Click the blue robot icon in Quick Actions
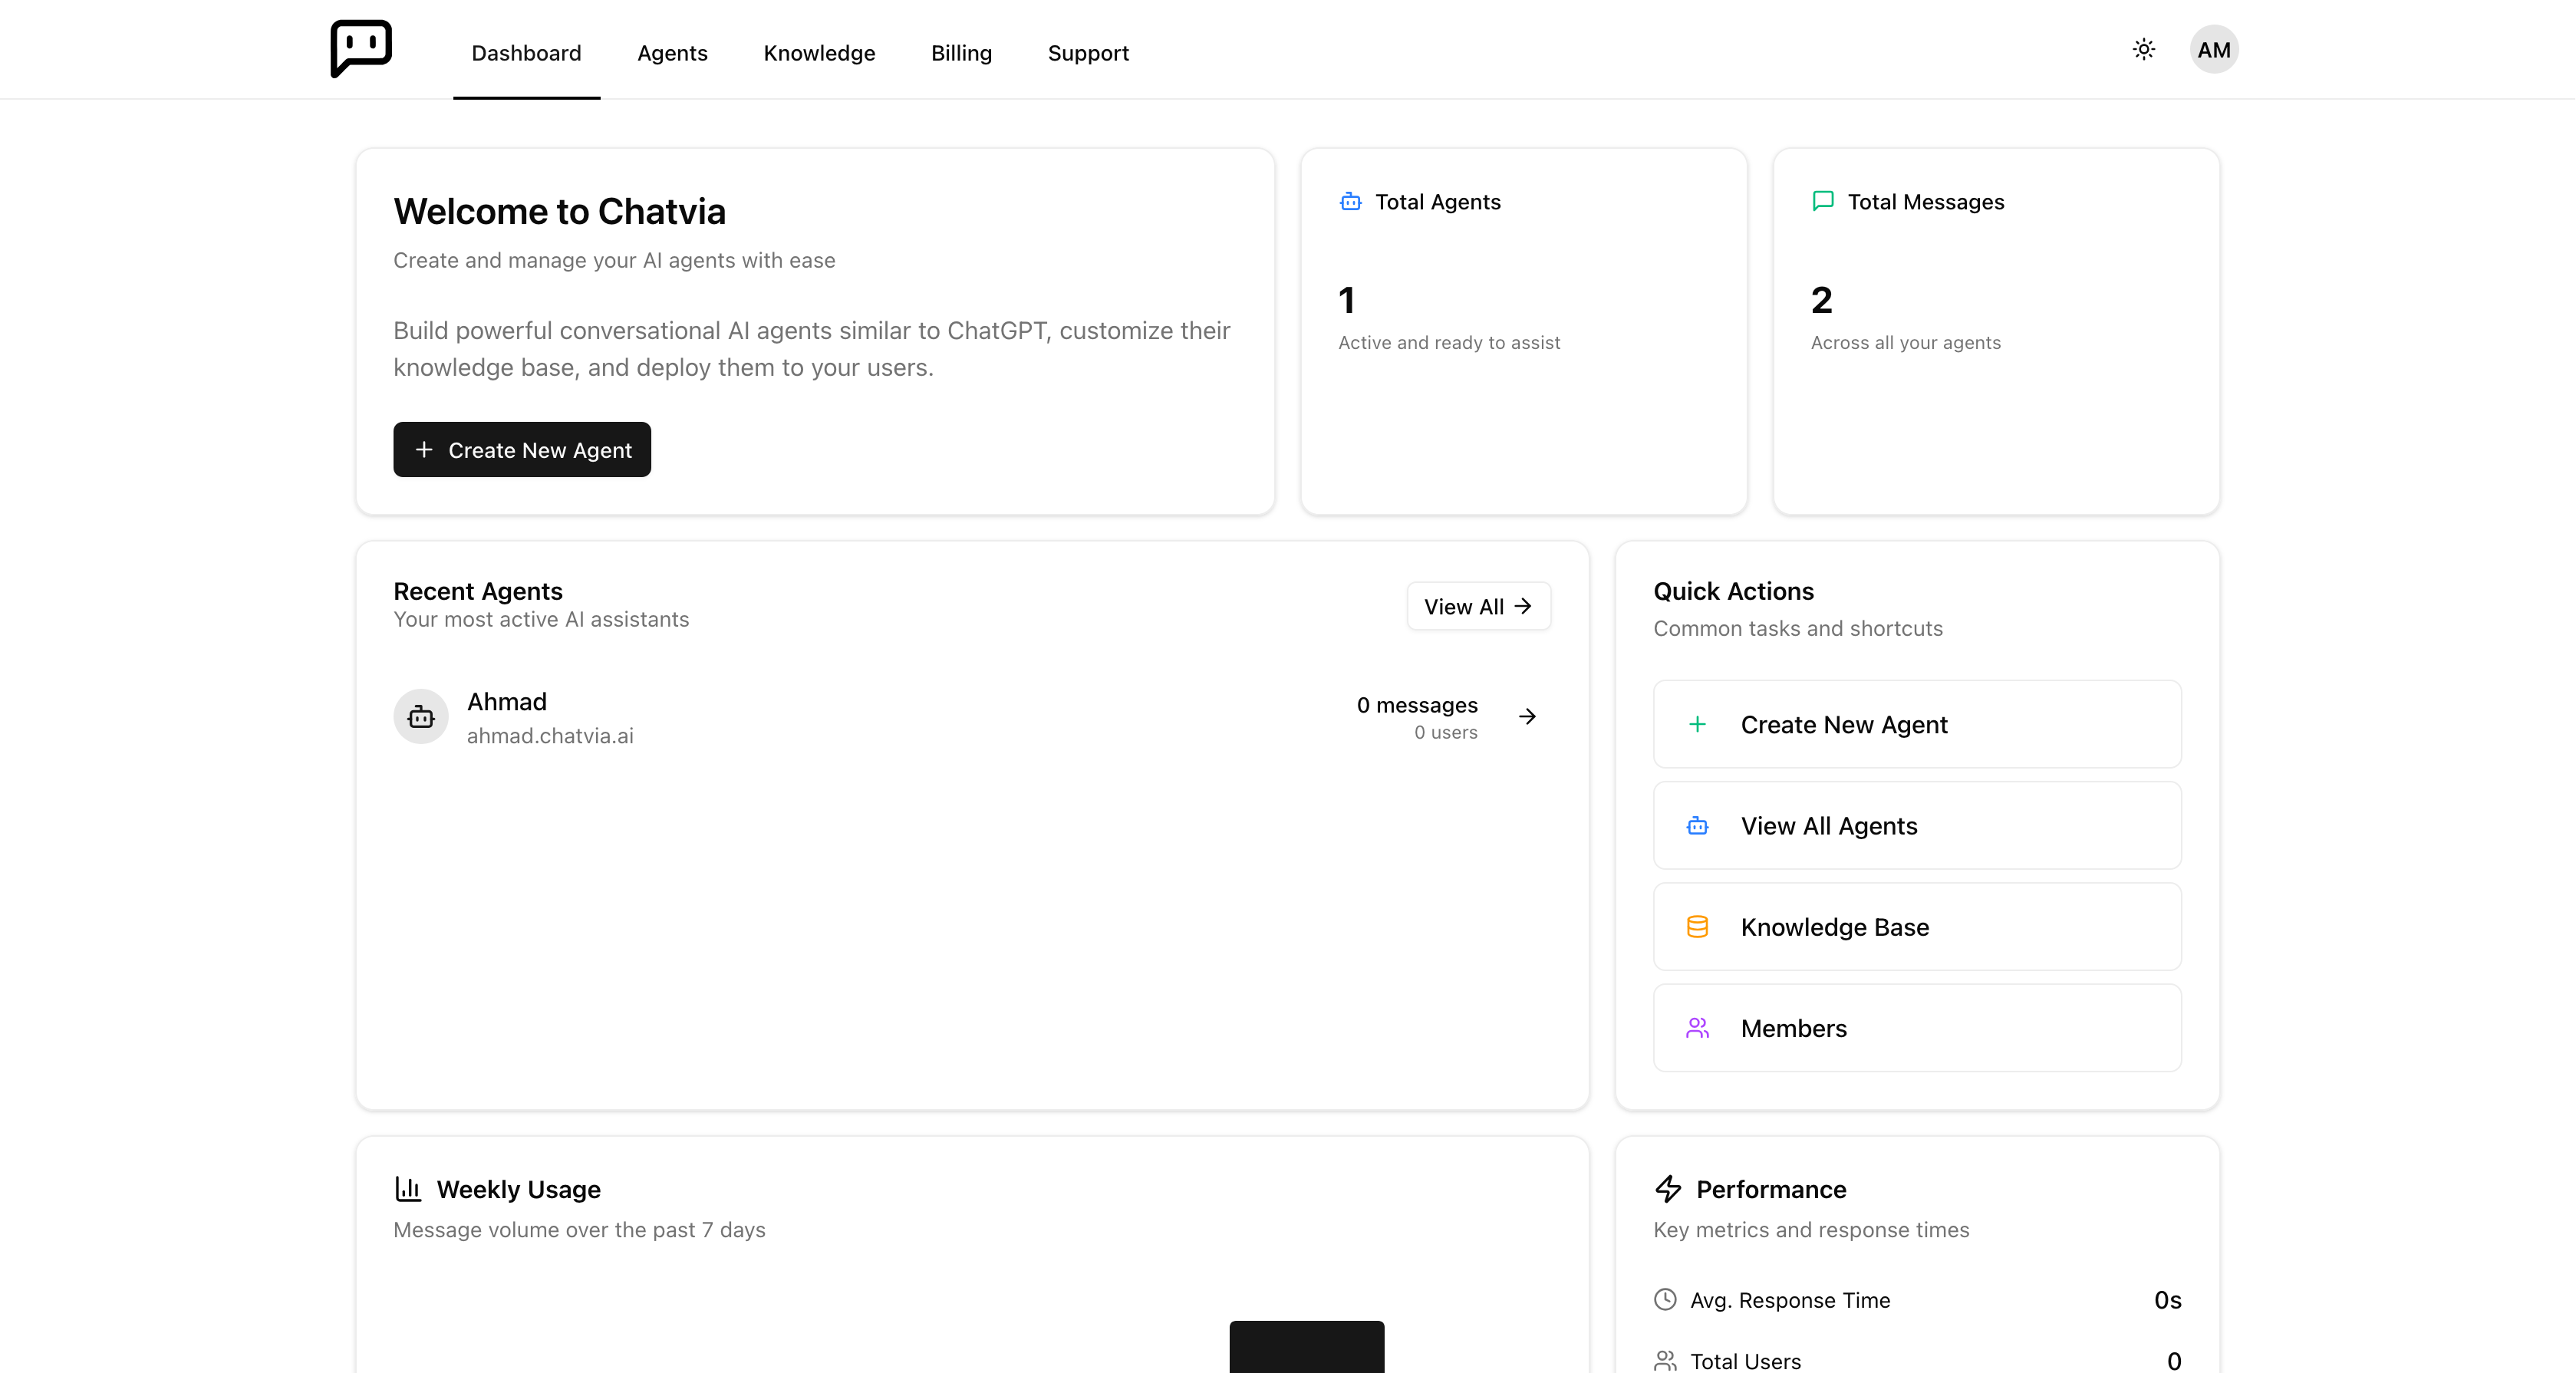Screen dimensions: 2576x1373 point(1697,826)
